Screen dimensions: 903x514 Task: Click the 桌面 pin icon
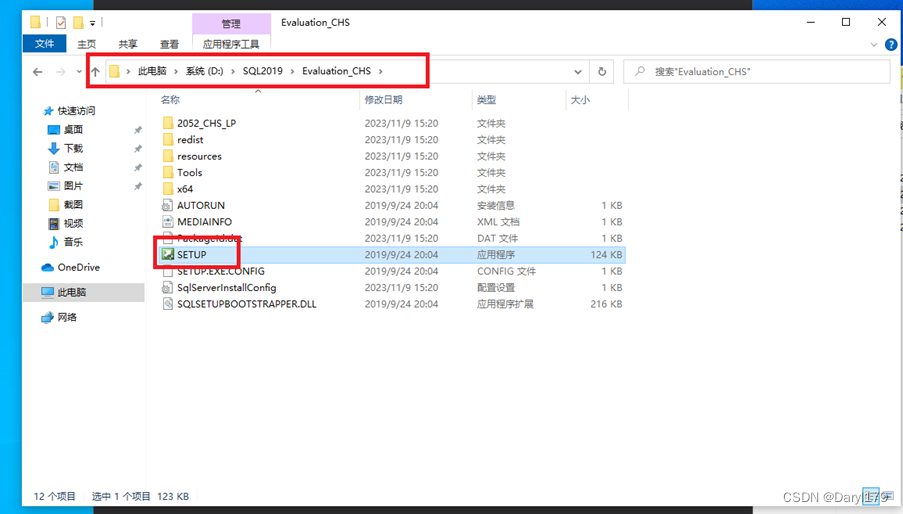point(138,130)
